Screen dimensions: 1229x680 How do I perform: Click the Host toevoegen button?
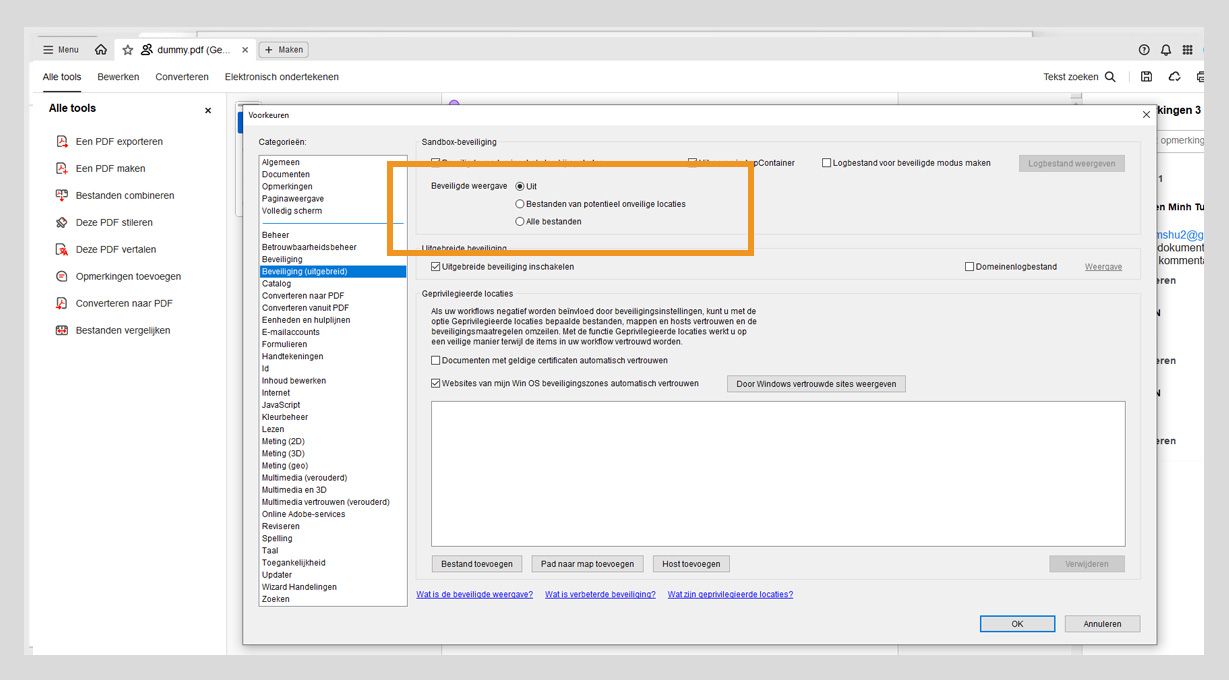click(x=691, y=563)
